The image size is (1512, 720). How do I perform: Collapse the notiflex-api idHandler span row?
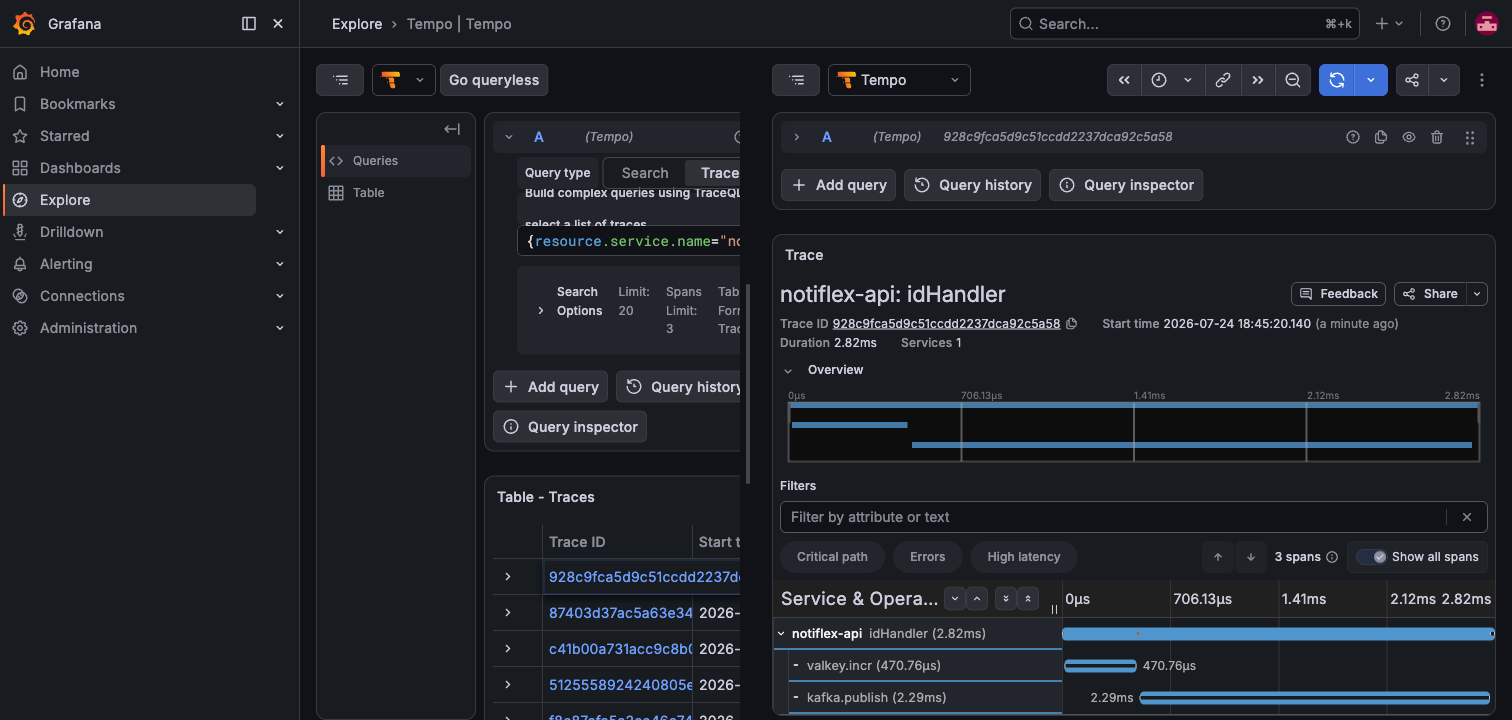point(782,633)
